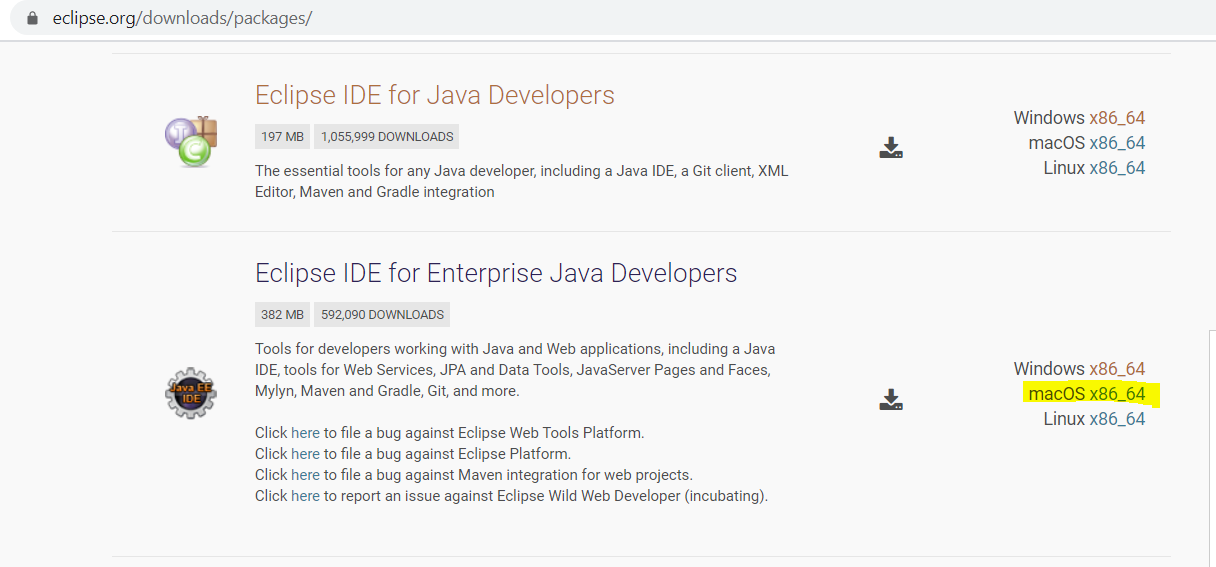Click the 197 MB size badge
The height and width of the screenshot is (567, 1216).
coord(282,136)
